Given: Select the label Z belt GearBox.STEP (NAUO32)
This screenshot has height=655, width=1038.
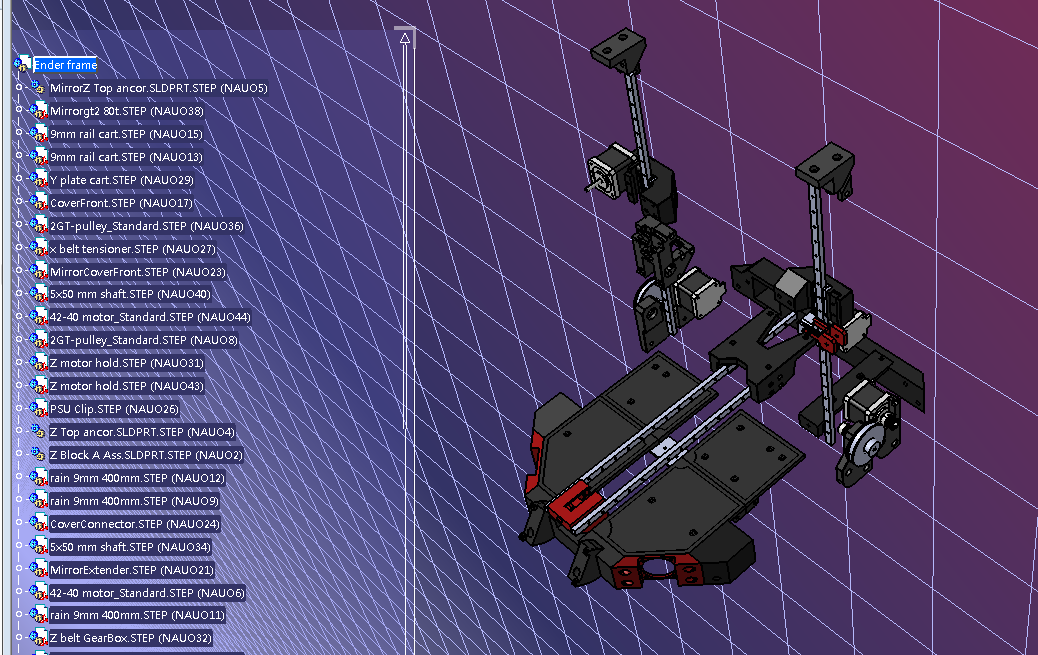Looking at the screenshot, I should pyautogui.click(x=131, y=638).
